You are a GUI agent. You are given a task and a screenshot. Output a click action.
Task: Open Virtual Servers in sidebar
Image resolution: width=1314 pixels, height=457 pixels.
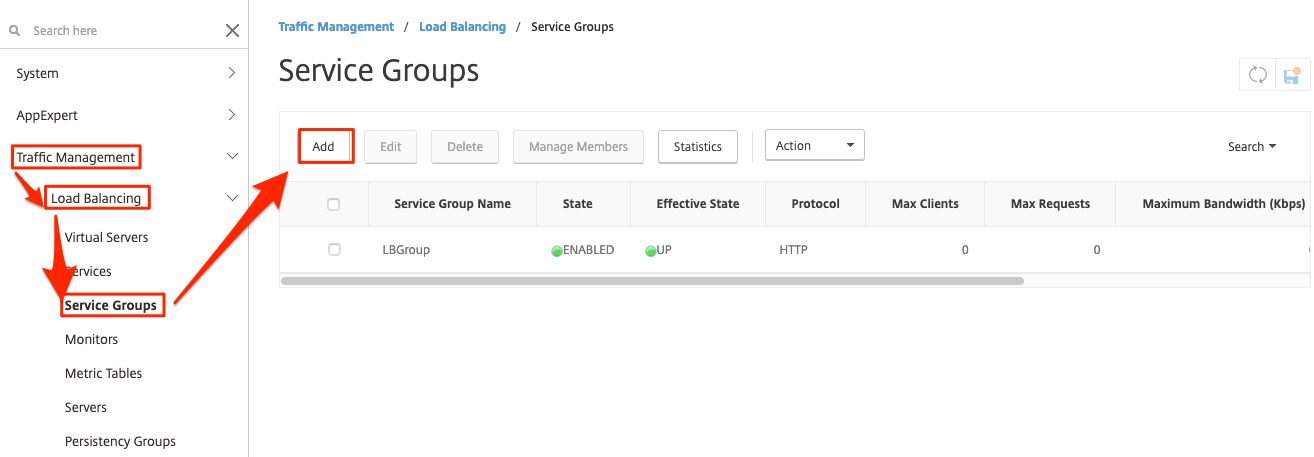pyautogui.click(x=106, y=237)
